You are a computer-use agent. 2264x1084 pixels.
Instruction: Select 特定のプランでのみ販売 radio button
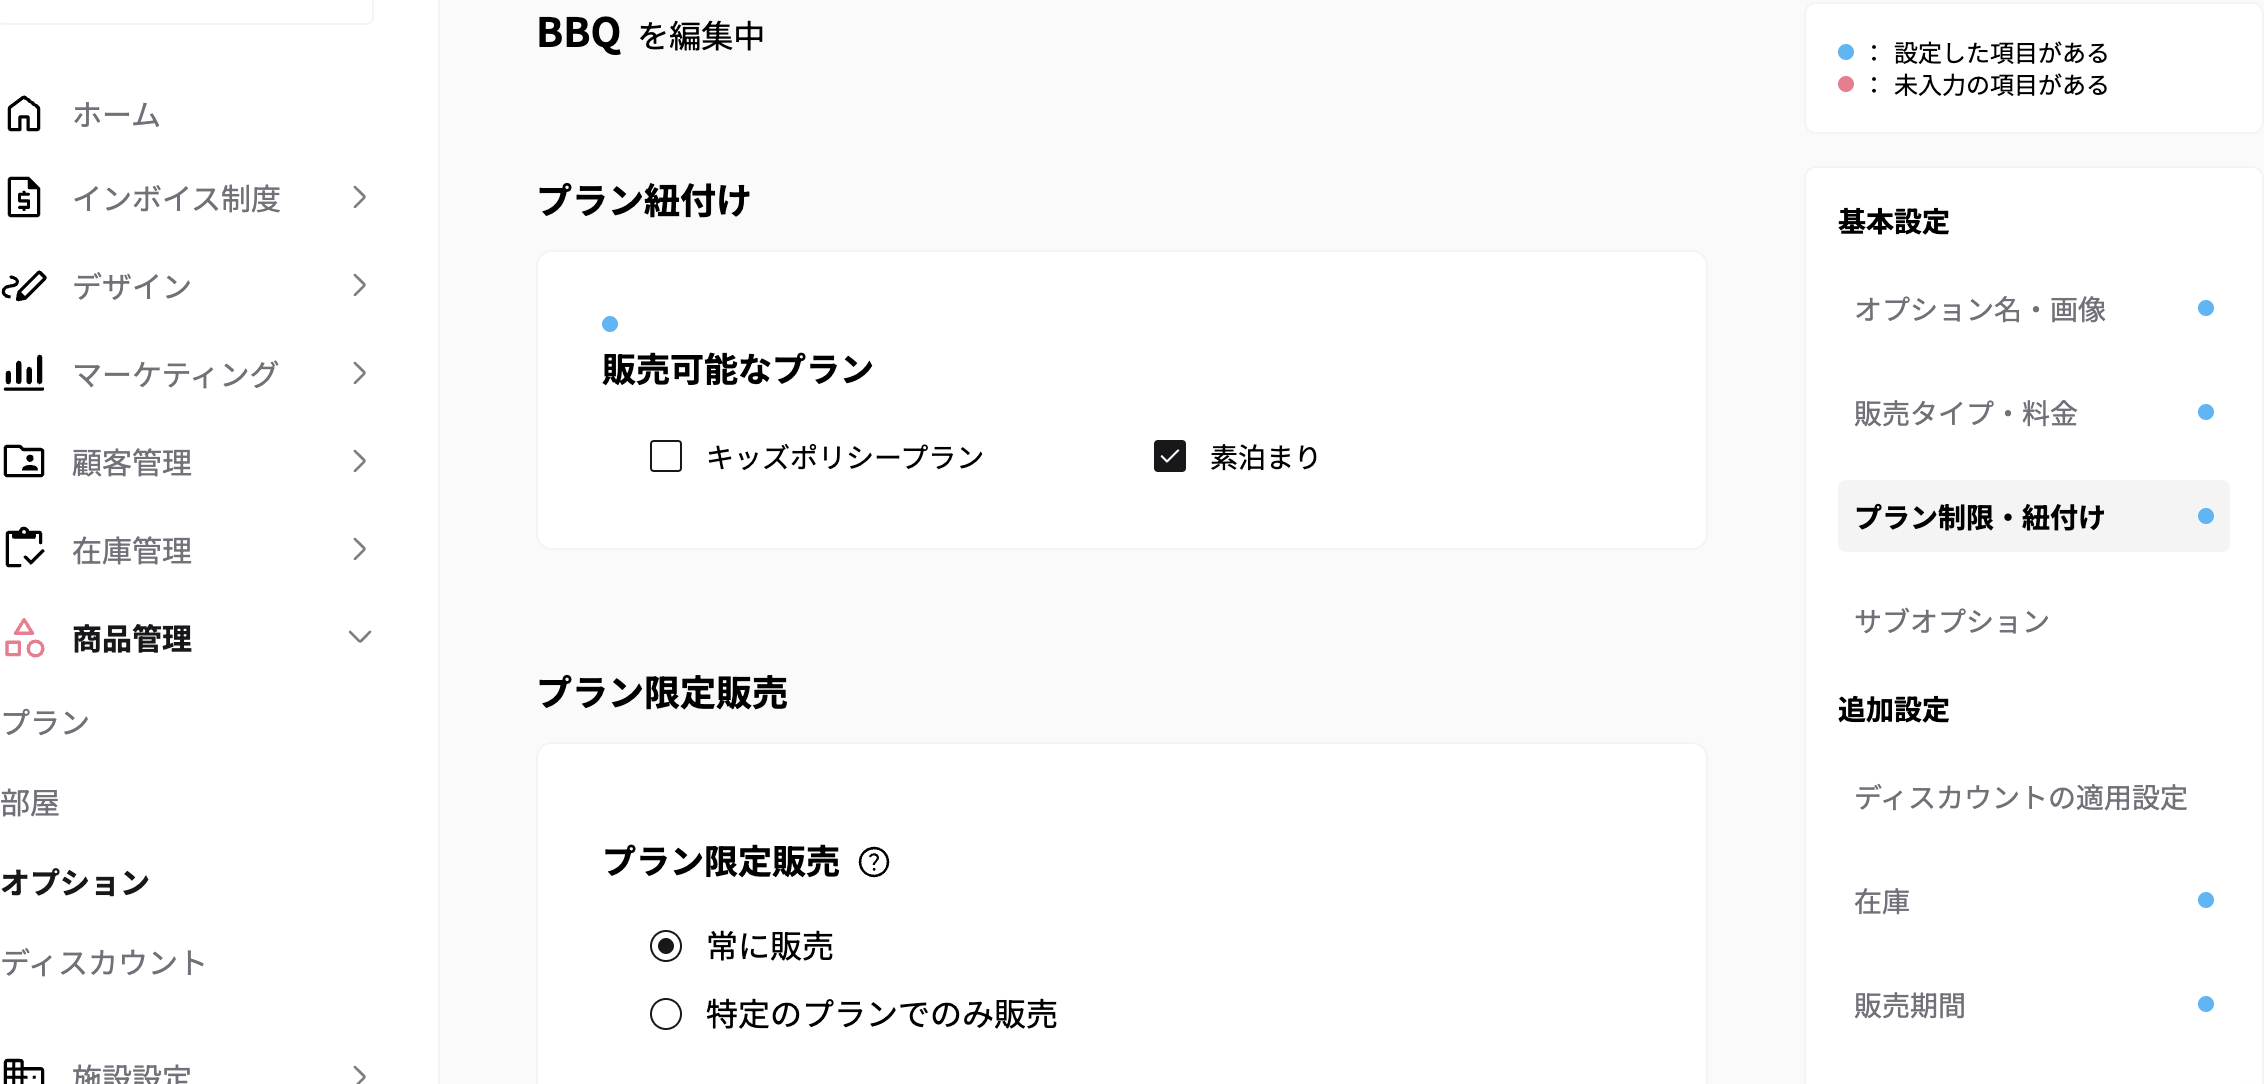tap(665, 1014)
